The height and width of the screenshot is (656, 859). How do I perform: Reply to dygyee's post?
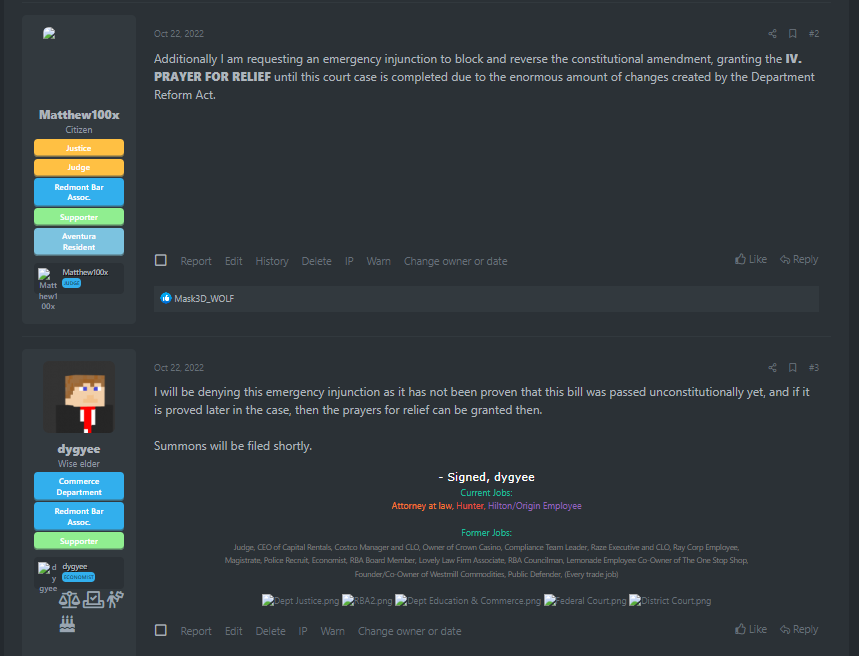point(798,630)
